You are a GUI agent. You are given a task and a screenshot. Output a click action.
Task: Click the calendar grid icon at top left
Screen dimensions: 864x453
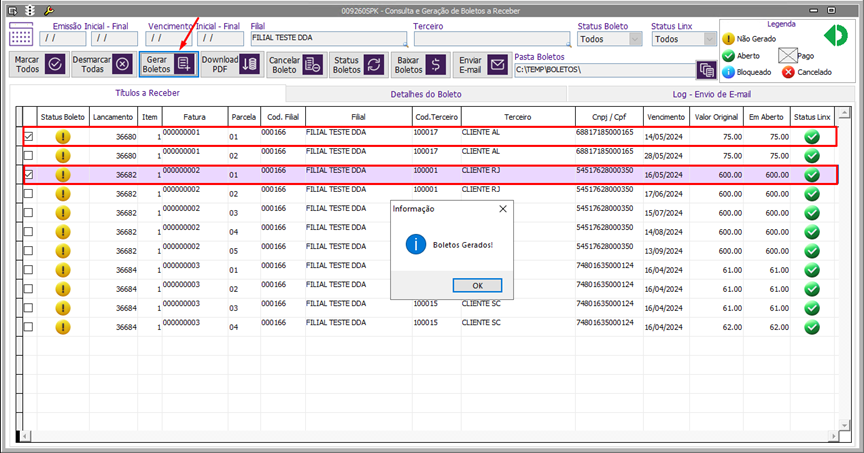point(21,36)
